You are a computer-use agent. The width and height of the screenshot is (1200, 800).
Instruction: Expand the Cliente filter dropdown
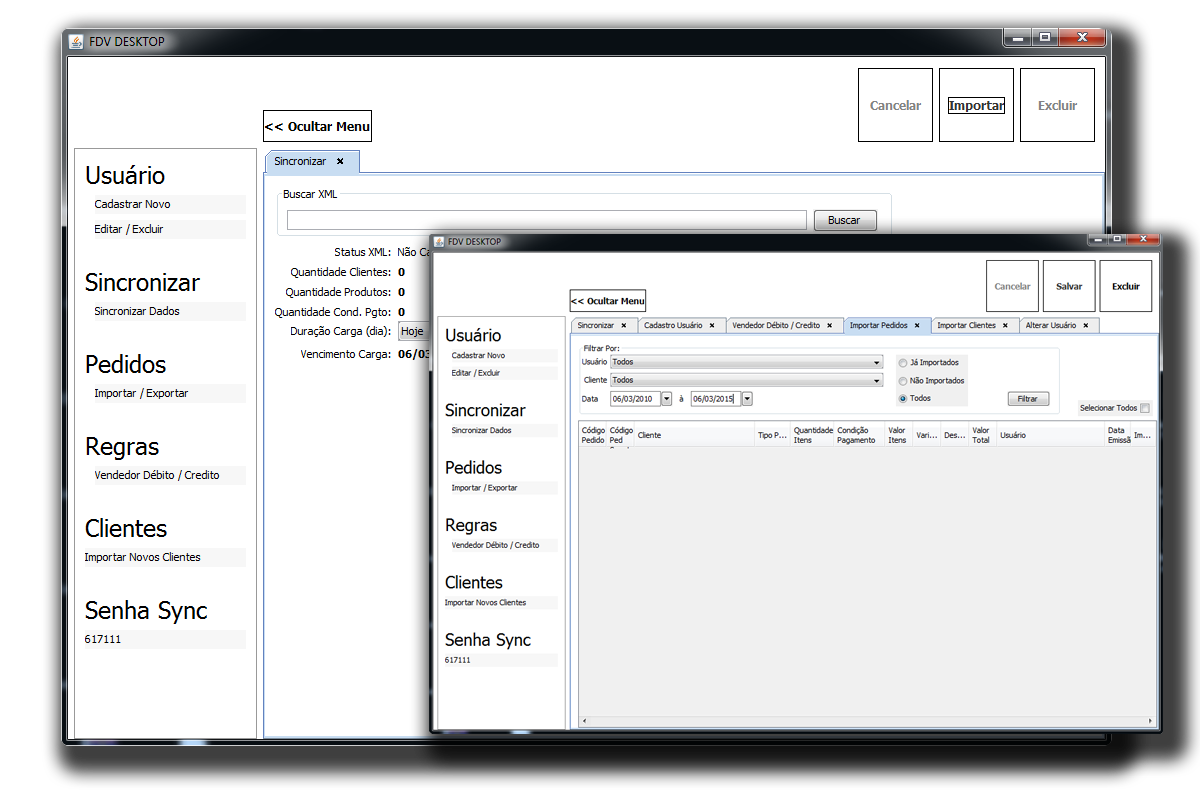point(877,381)
